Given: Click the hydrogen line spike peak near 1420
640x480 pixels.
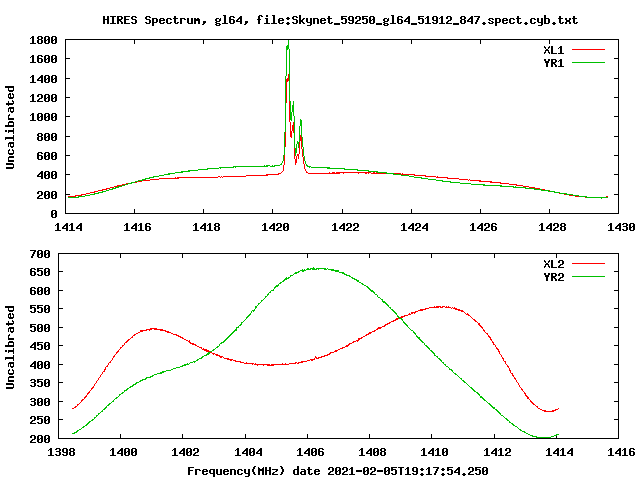Looking at the screenshot, I should point(288,42).
